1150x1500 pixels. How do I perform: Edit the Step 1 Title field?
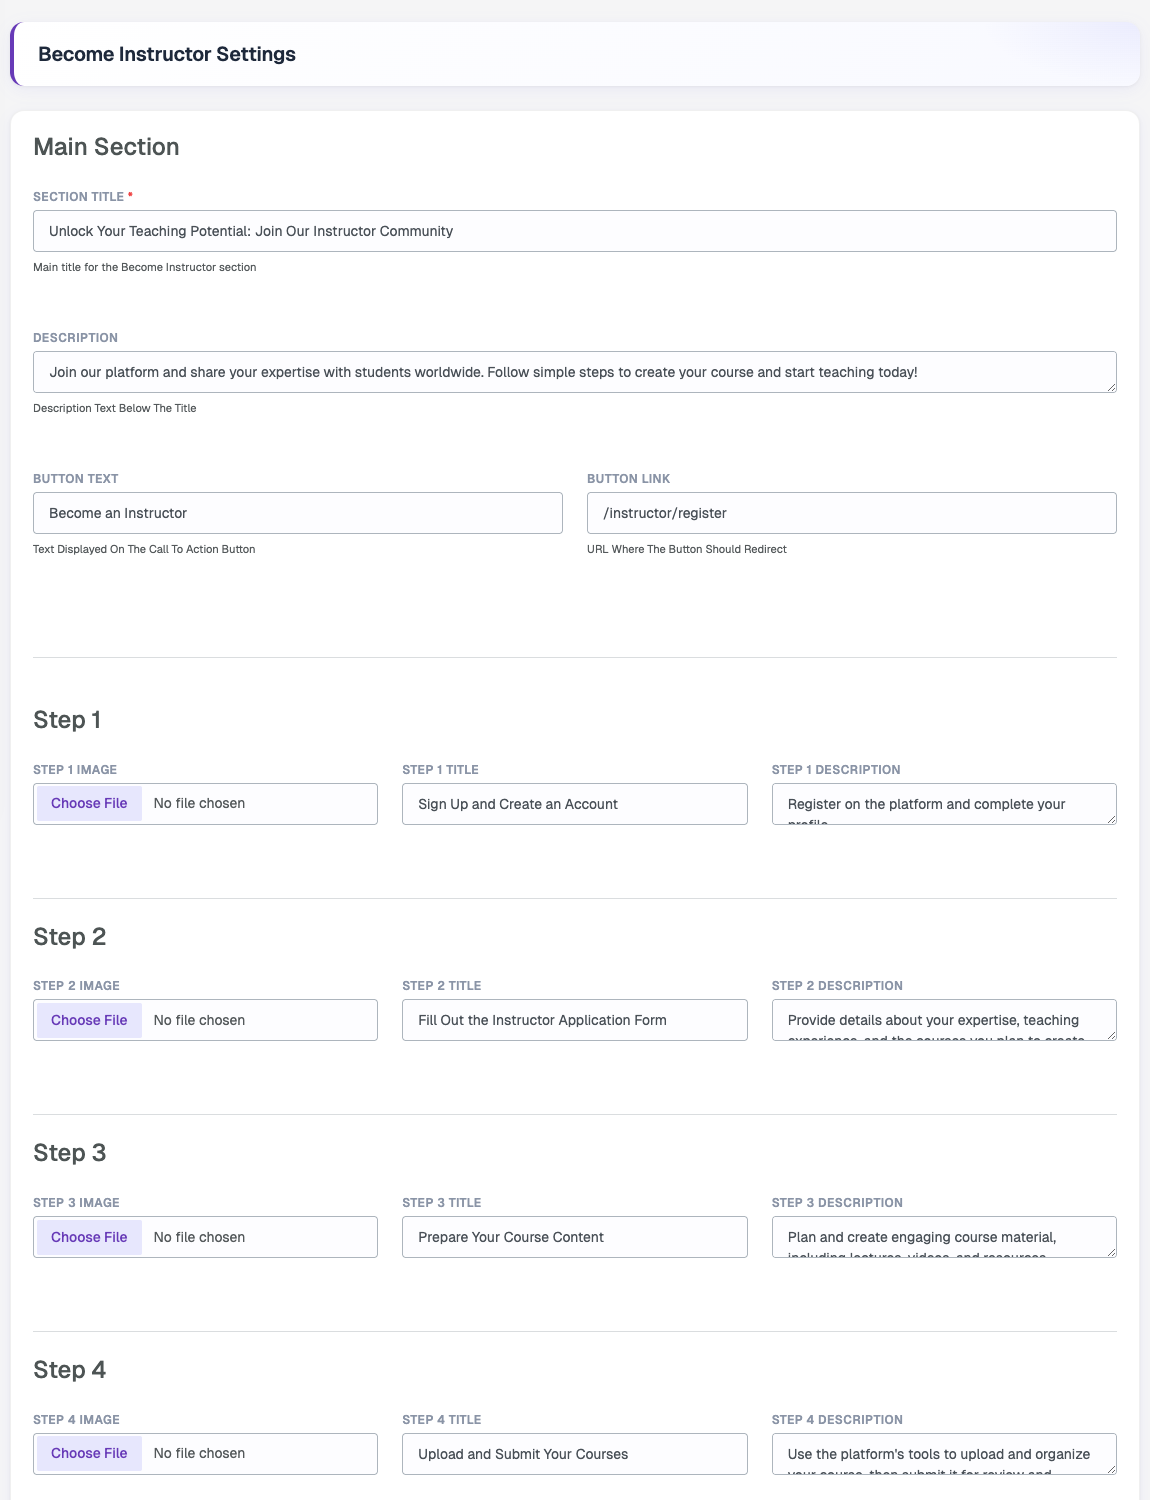pyautogui.click(x=575, y=804)
